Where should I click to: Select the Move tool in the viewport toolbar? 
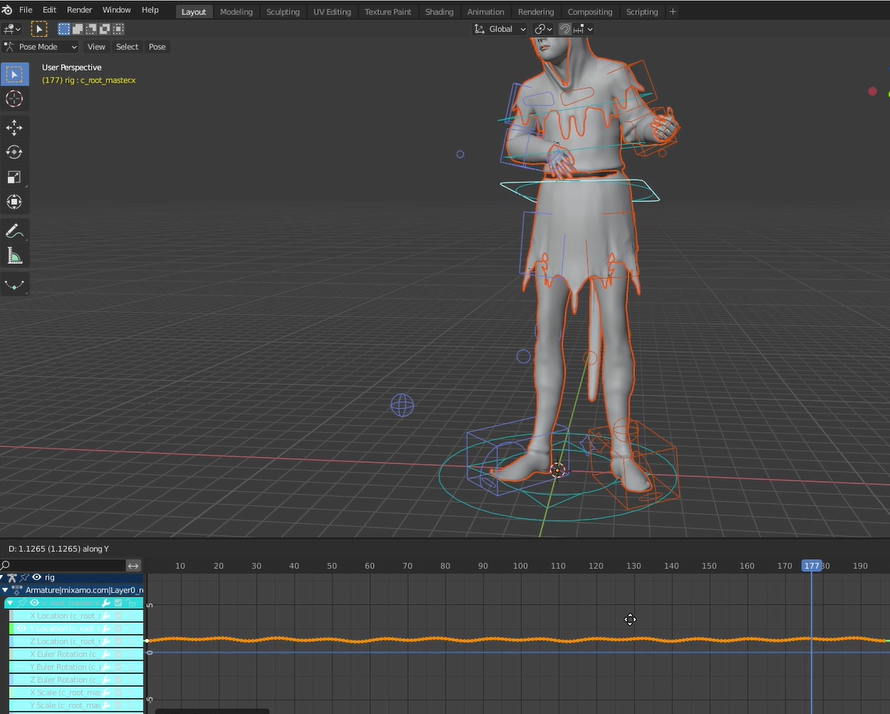click(14, 127)
